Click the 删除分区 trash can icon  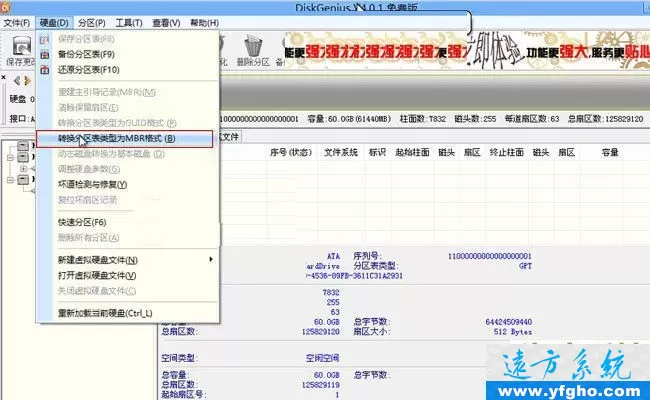[253, 46]
